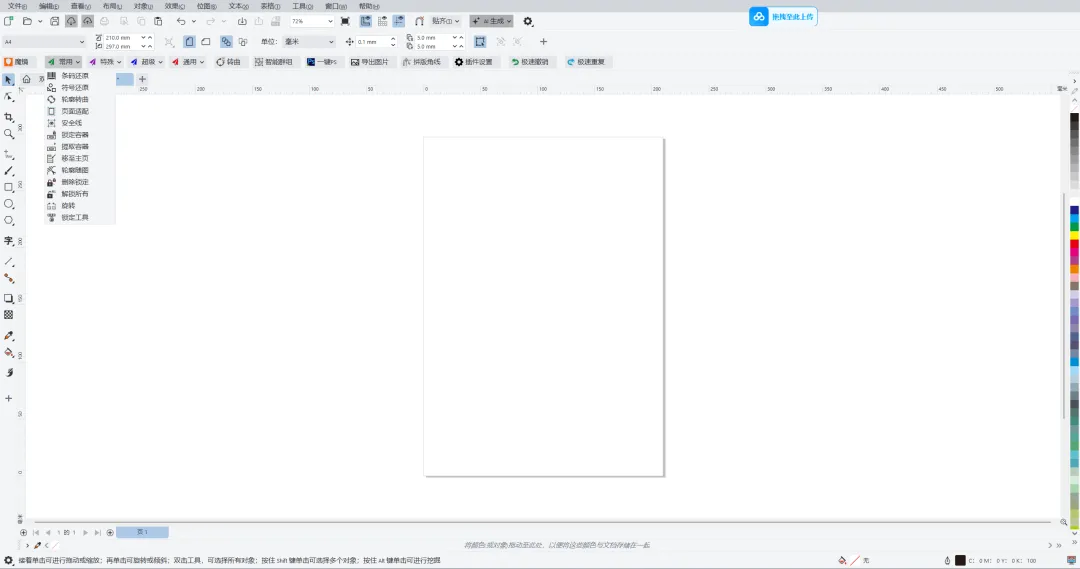Open the zoom level 72% dropdown
The width and height of the screenshot is (1080, 569).
point(330,21)
